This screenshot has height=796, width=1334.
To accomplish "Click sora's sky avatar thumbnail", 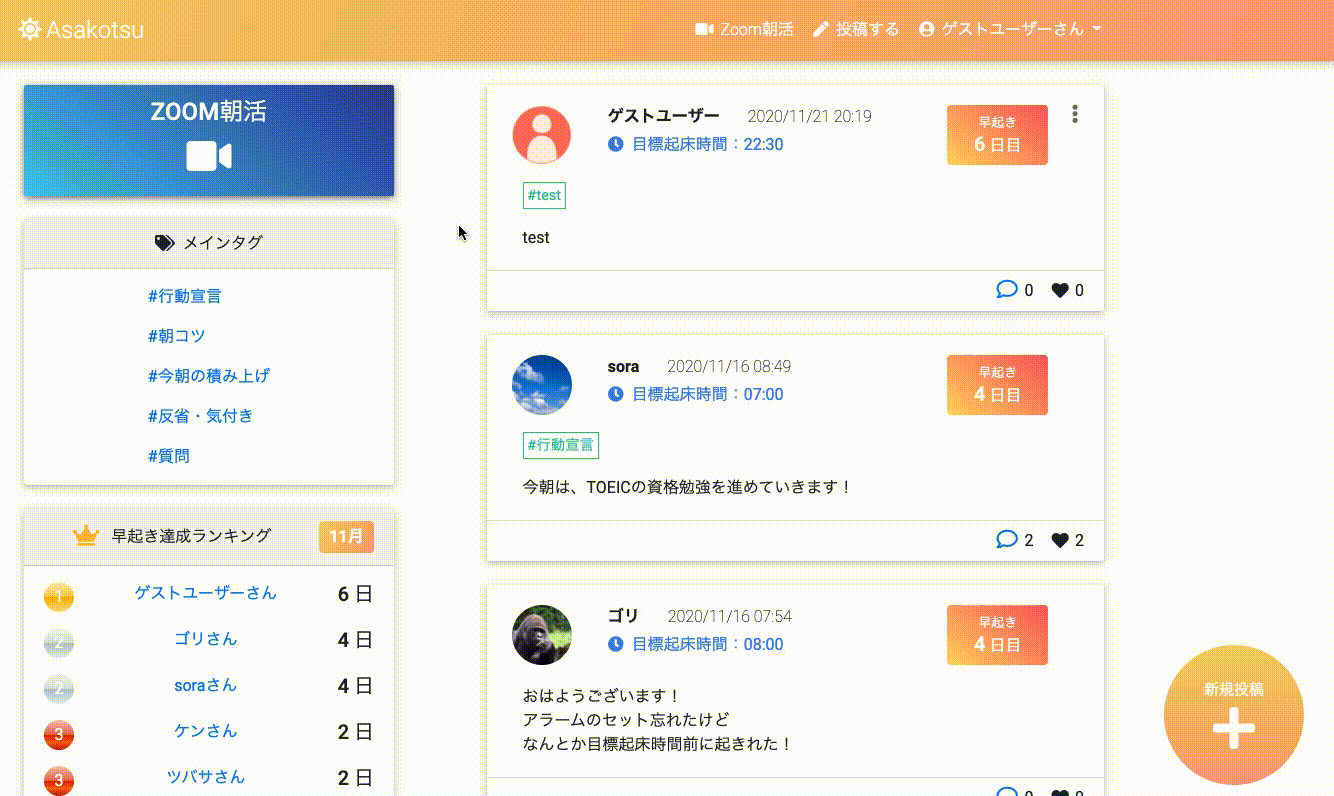I will 542,385.
